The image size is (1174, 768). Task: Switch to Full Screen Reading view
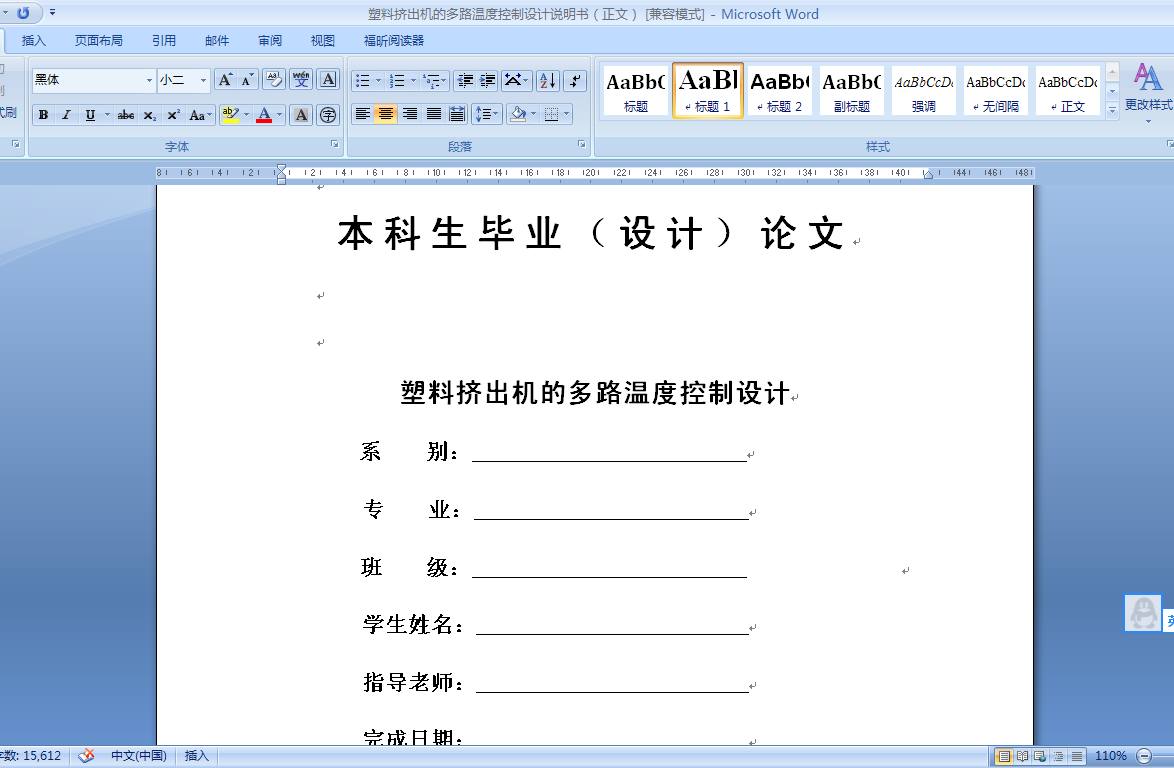[x=1022, y=756]
